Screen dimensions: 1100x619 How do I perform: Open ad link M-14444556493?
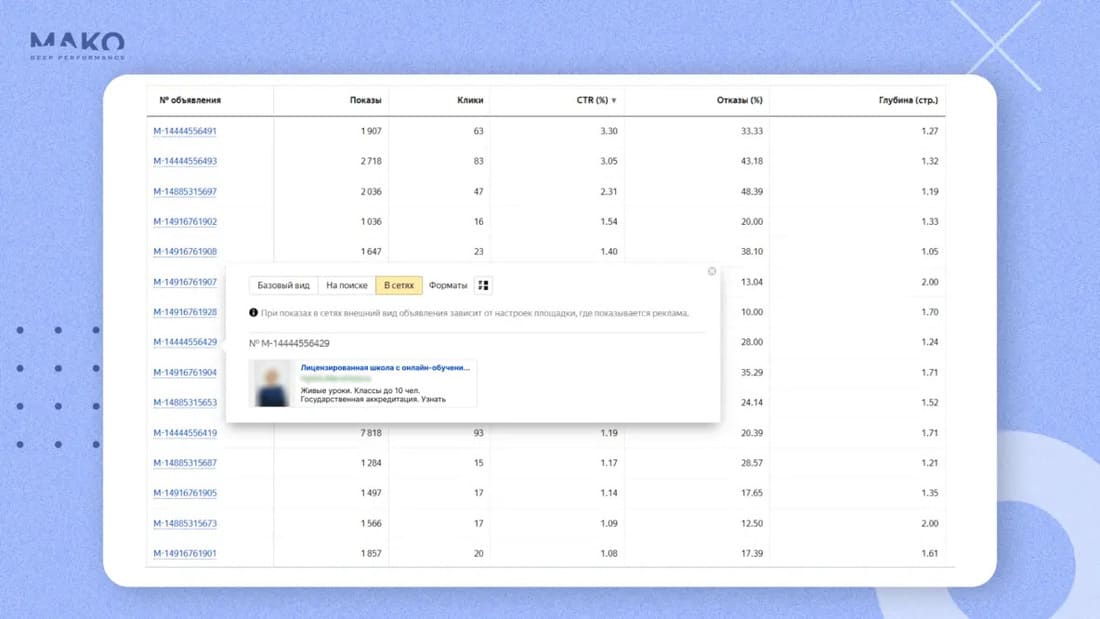pyautogui.click(x=185, y=161)
